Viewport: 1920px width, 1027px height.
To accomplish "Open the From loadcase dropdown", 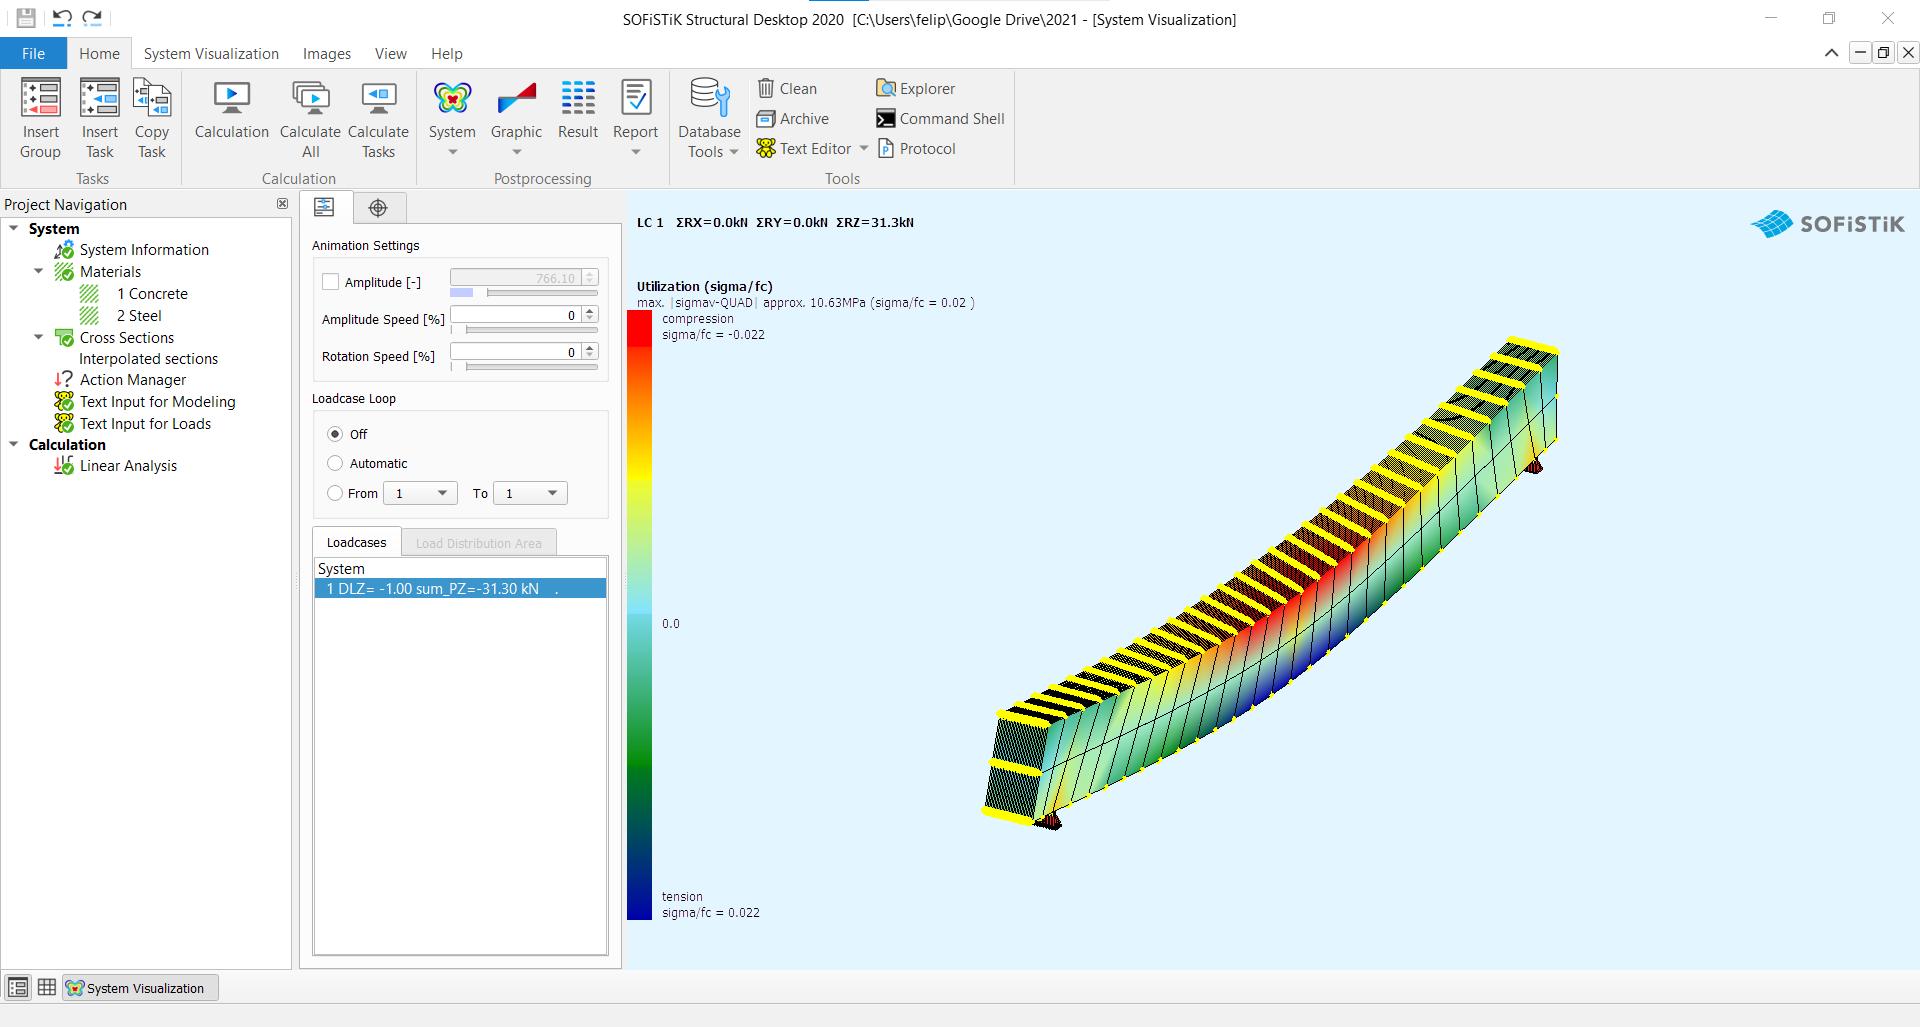I will click(x=421, y=493).
